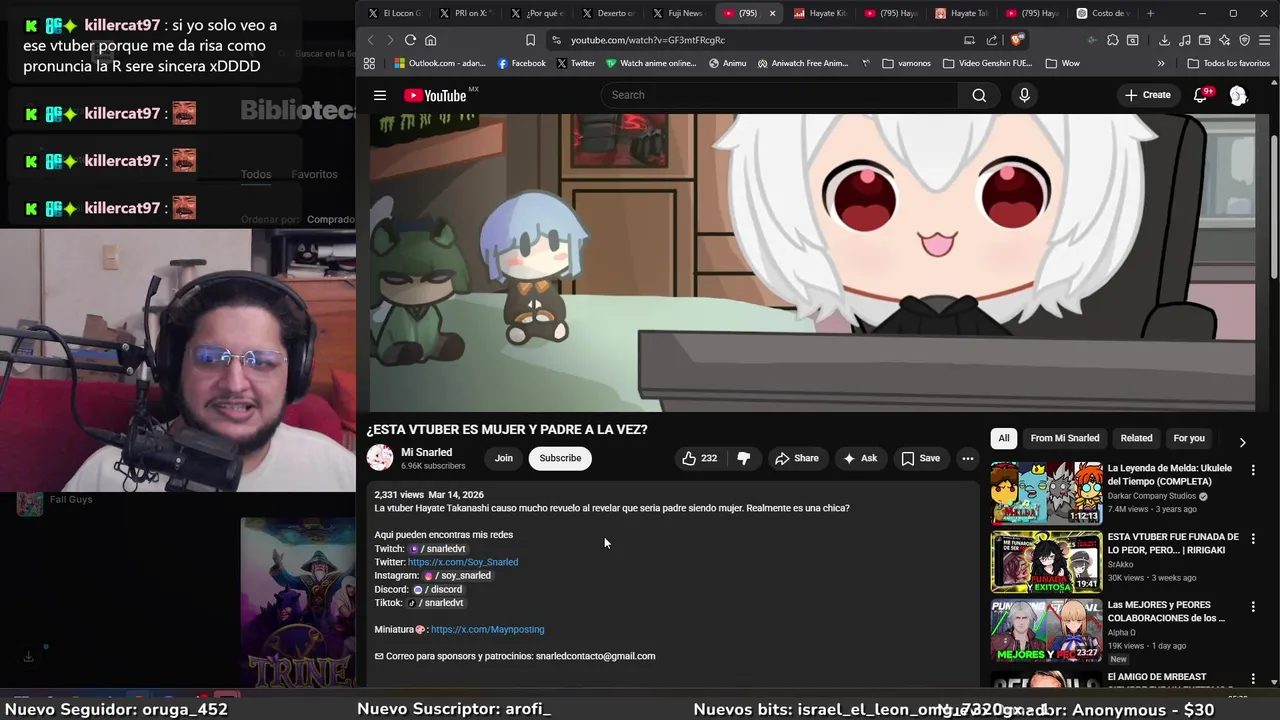1280x720 pixels.
Task: Click the YouTube search input field
Action: tap(780, 95)
